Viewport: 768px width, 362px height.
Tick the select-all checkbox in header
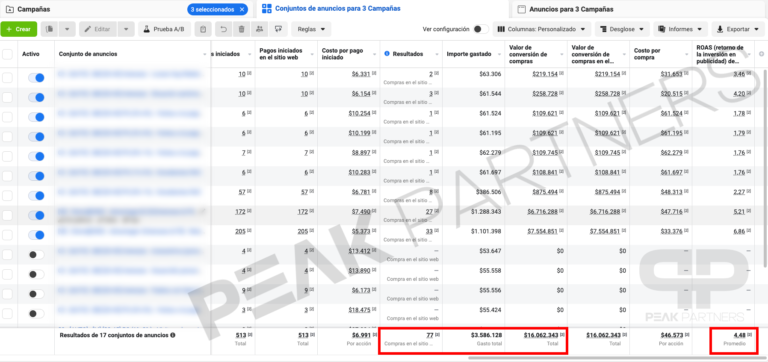[x=7, y=54]
